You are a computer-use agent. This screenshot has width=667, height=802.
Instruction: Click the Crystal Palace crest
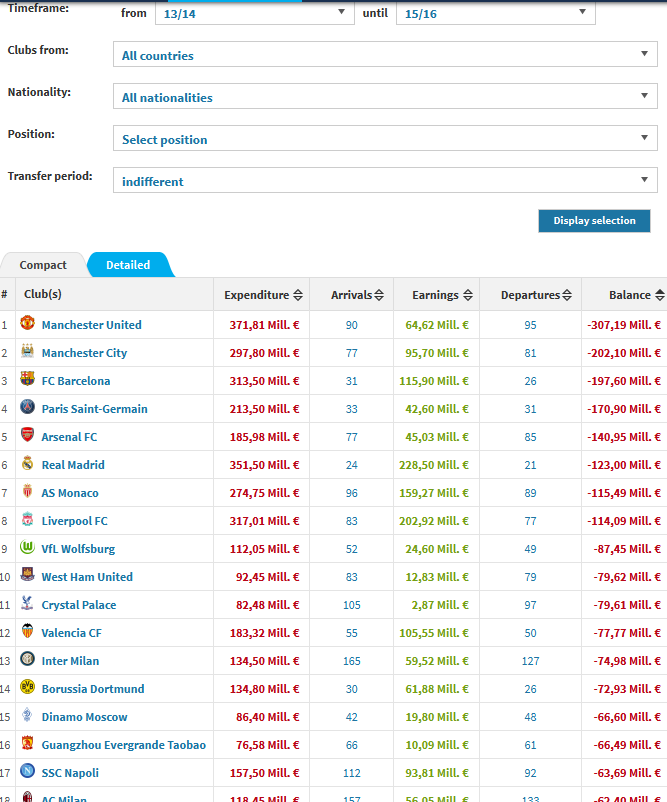28,603
